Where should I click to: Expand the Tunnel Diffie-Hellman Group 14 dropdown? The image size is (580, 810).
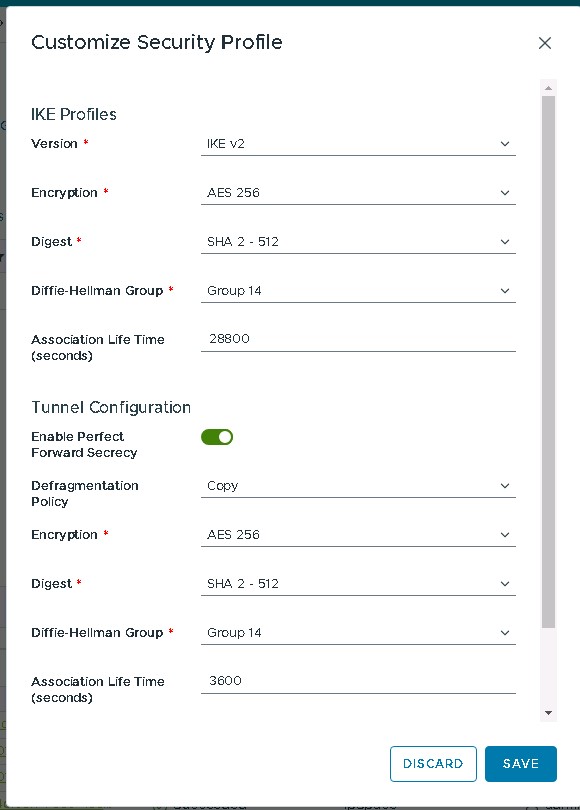[x=358, y=633]
